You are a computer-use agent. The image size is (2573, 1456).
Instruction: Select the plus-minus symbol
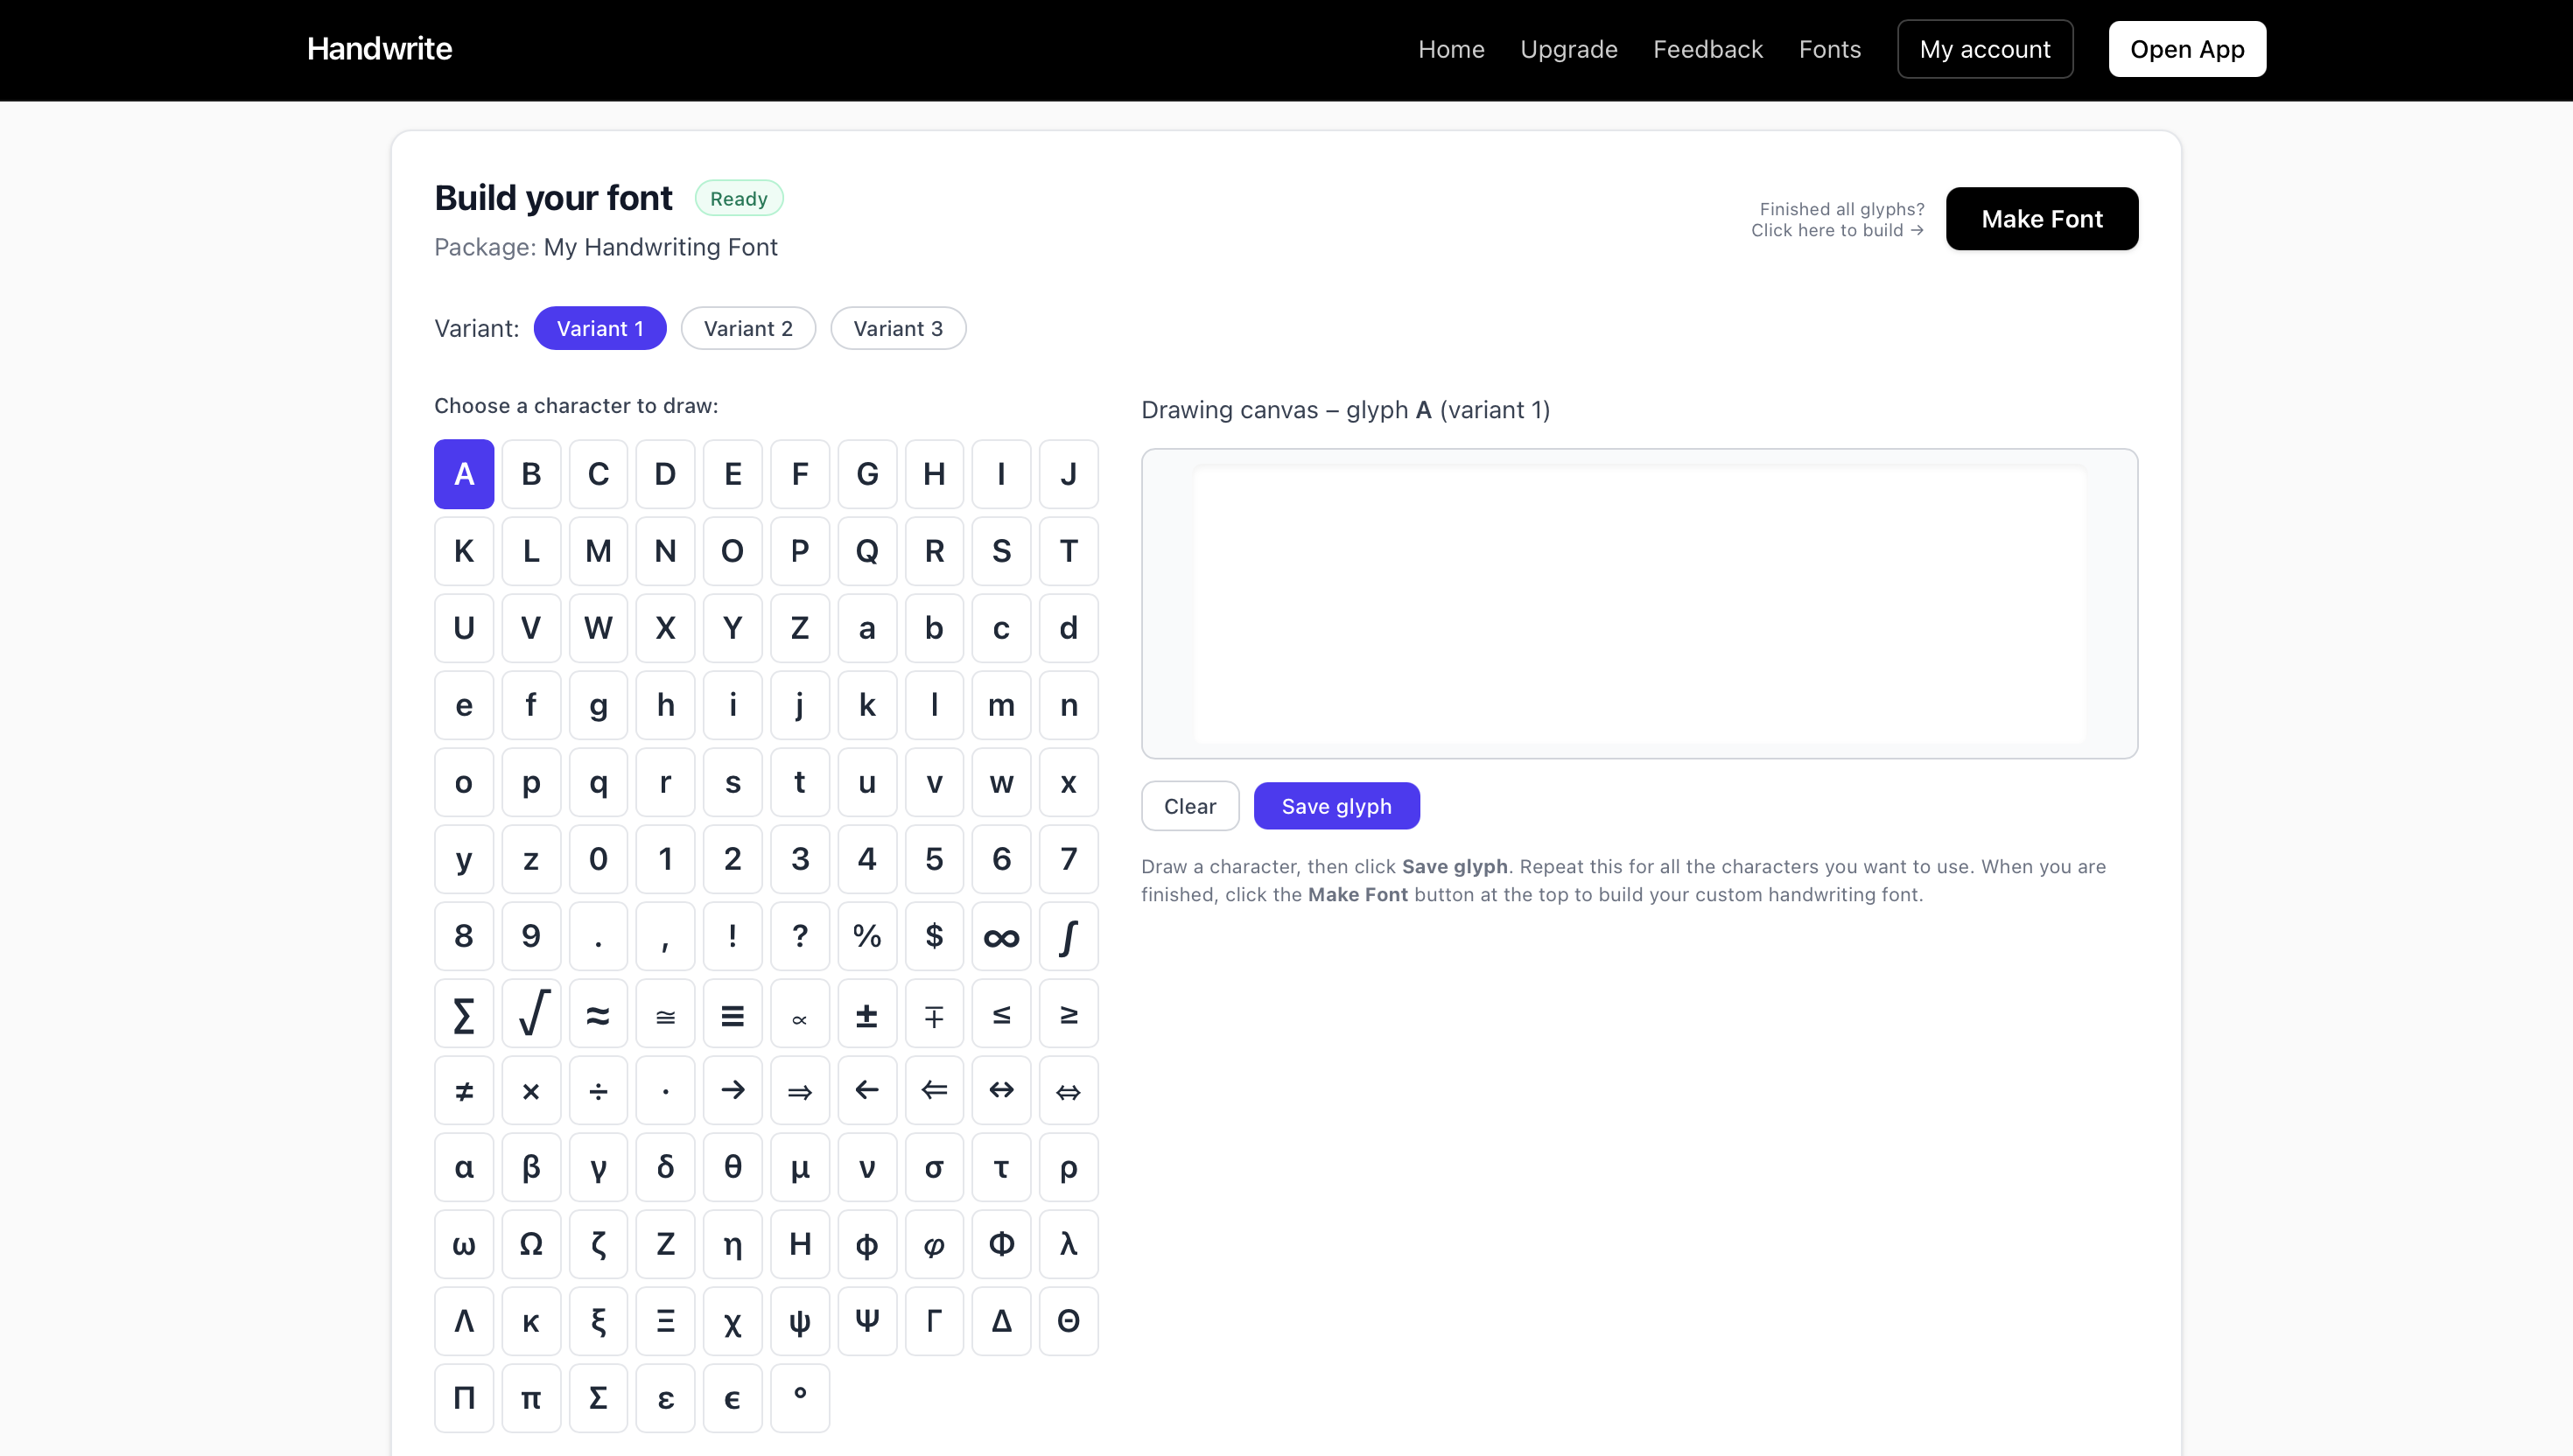[x=867, y=1013]
